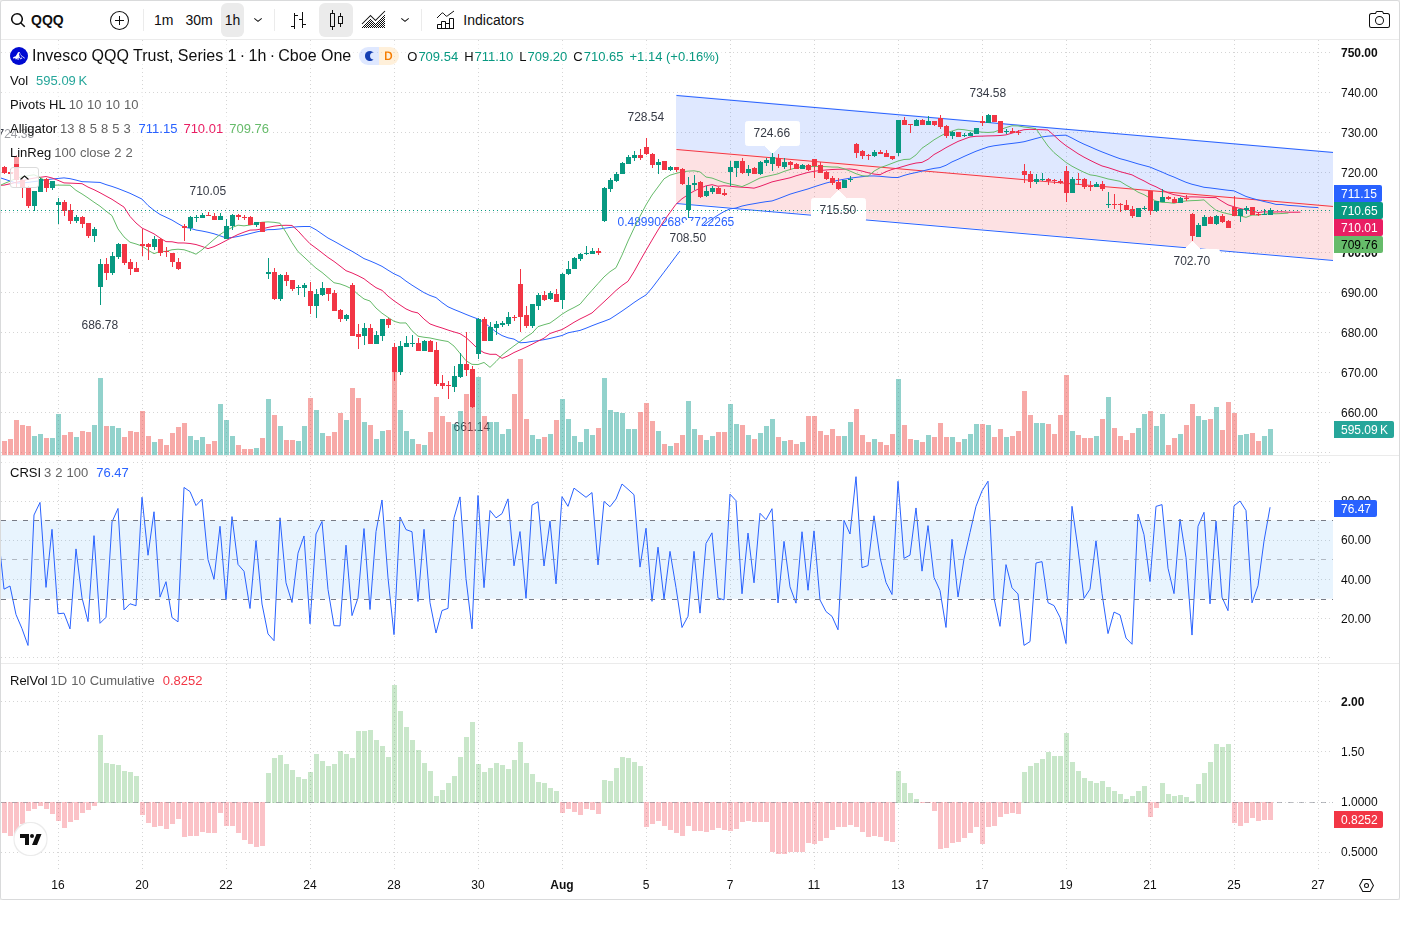The height and width of the screenshot is (950, 1420).
Task: Click the Alligator 711.15 legend value
Action: point(158,129)
